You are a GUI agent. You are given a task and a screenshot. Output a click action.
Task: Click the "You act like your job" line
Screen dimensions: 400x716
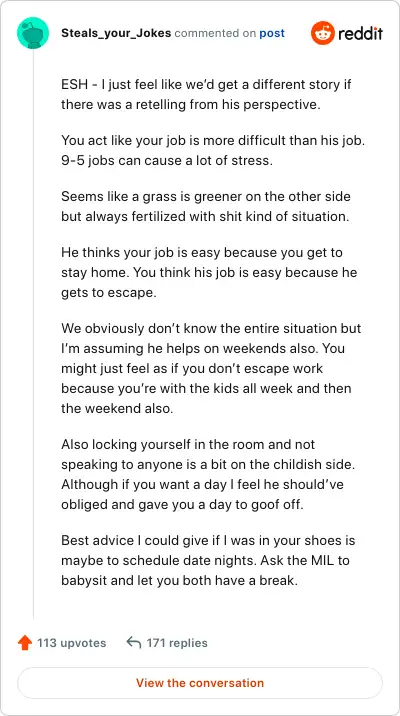[213, 141]
